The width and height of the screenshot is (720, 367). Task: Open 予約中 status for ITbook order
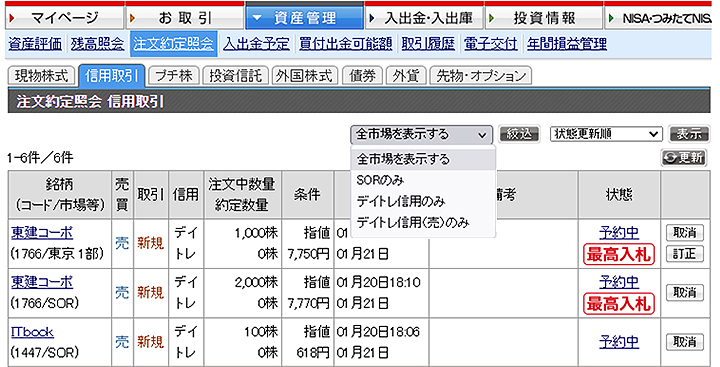point(619,342)
